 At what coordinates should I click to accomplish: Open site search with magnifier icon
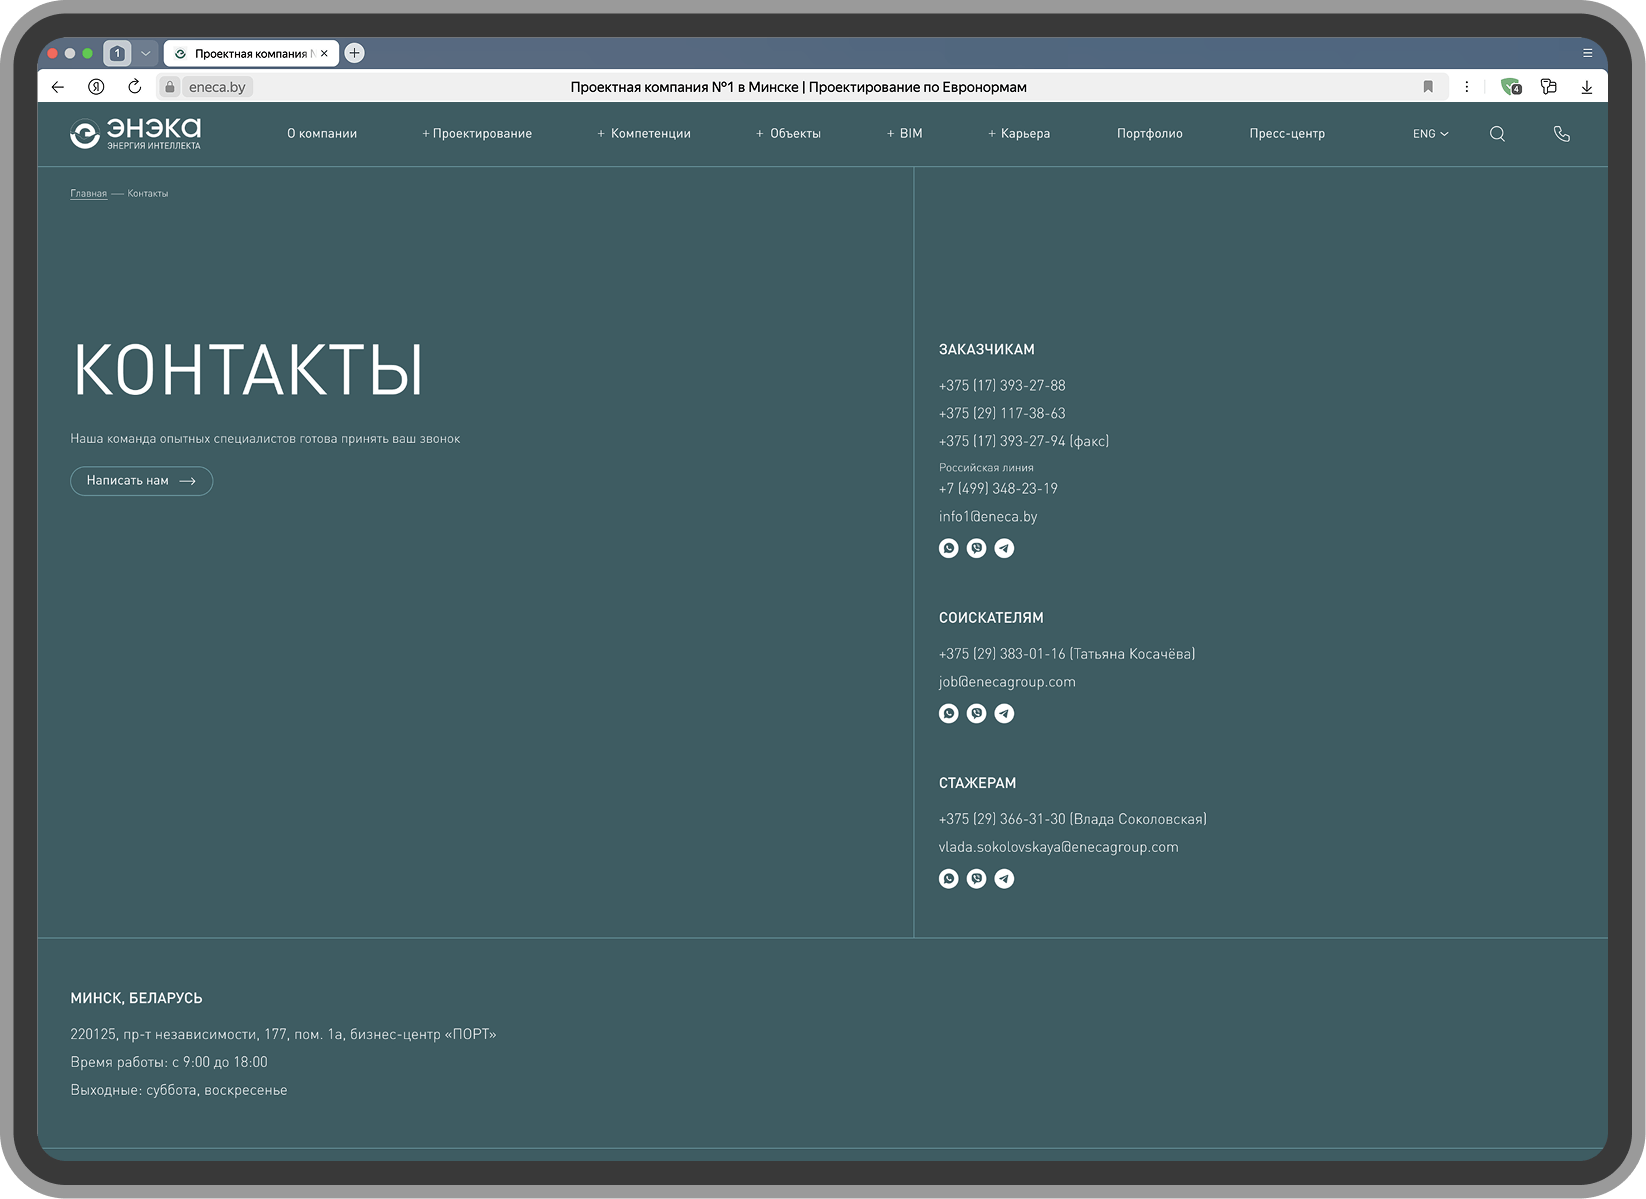1497,134
